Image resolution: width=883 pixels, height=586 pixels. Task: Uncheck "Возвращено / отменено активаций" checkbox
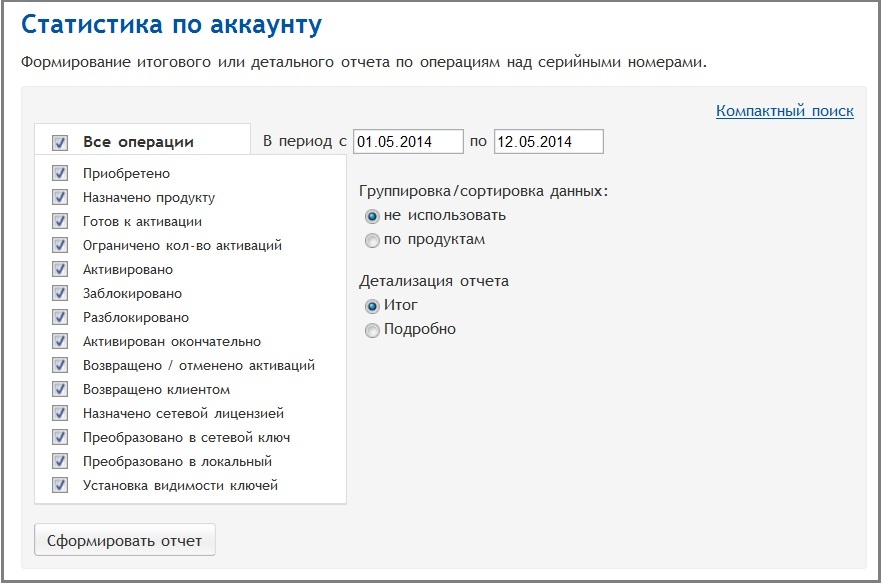60,365
